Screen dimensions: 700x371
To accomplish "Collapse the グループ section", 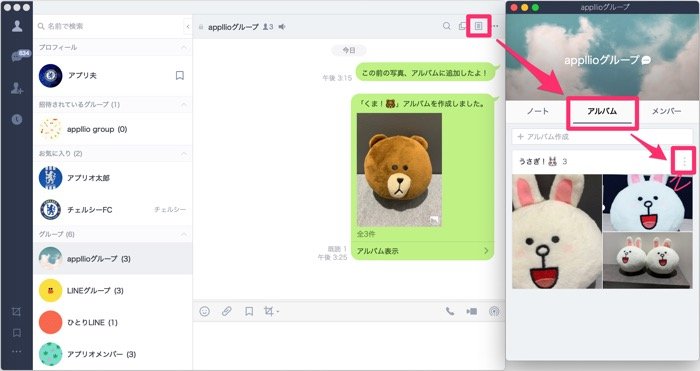I will point(184,234).
